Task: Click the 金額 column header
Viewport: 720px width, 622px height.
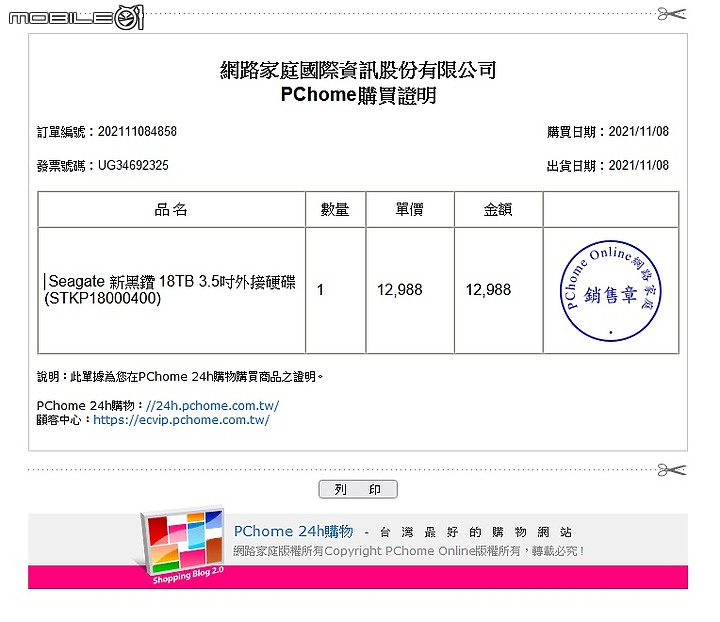Action: pos(498,209)
